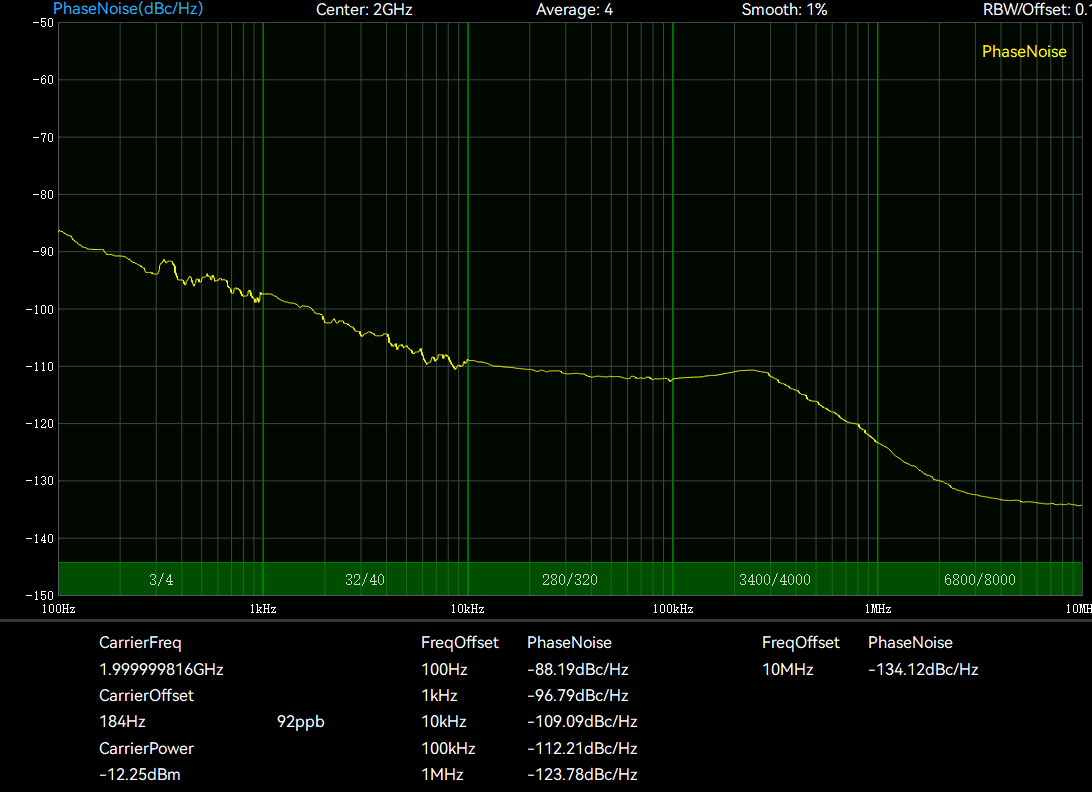Click the 100kHz x-axis label
This screenshot has width=1092, height=792.
point(673,609)
